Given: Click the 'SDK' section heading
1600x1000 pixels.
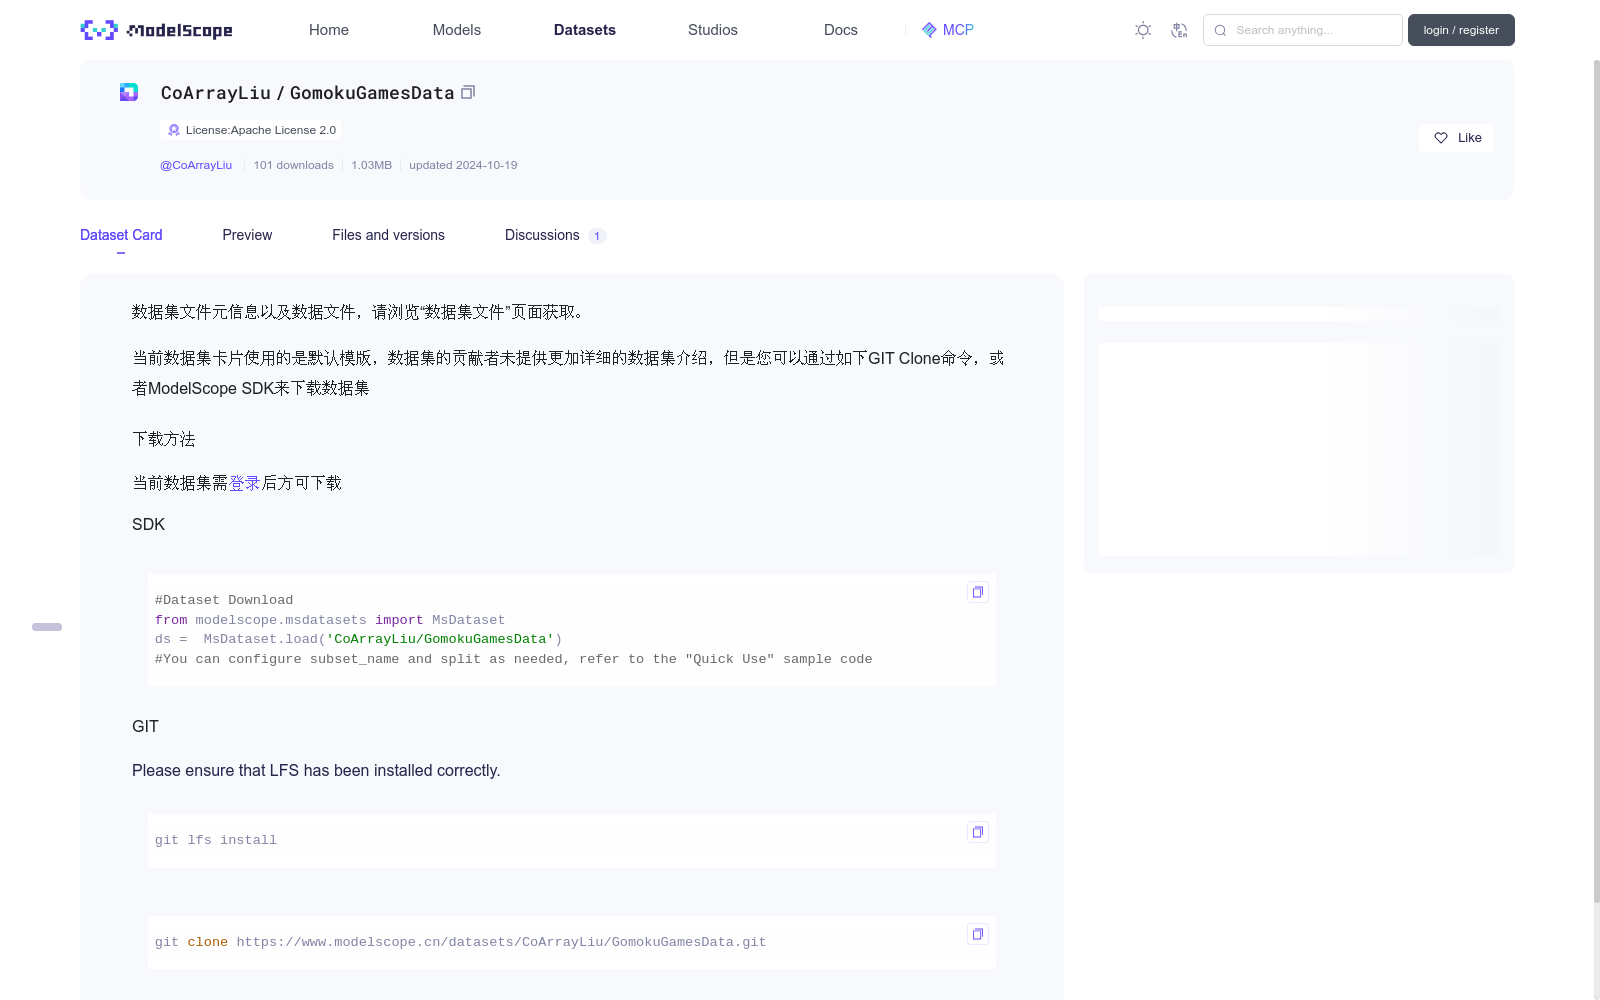Looking at the screenshot, I should pos(148,524).
